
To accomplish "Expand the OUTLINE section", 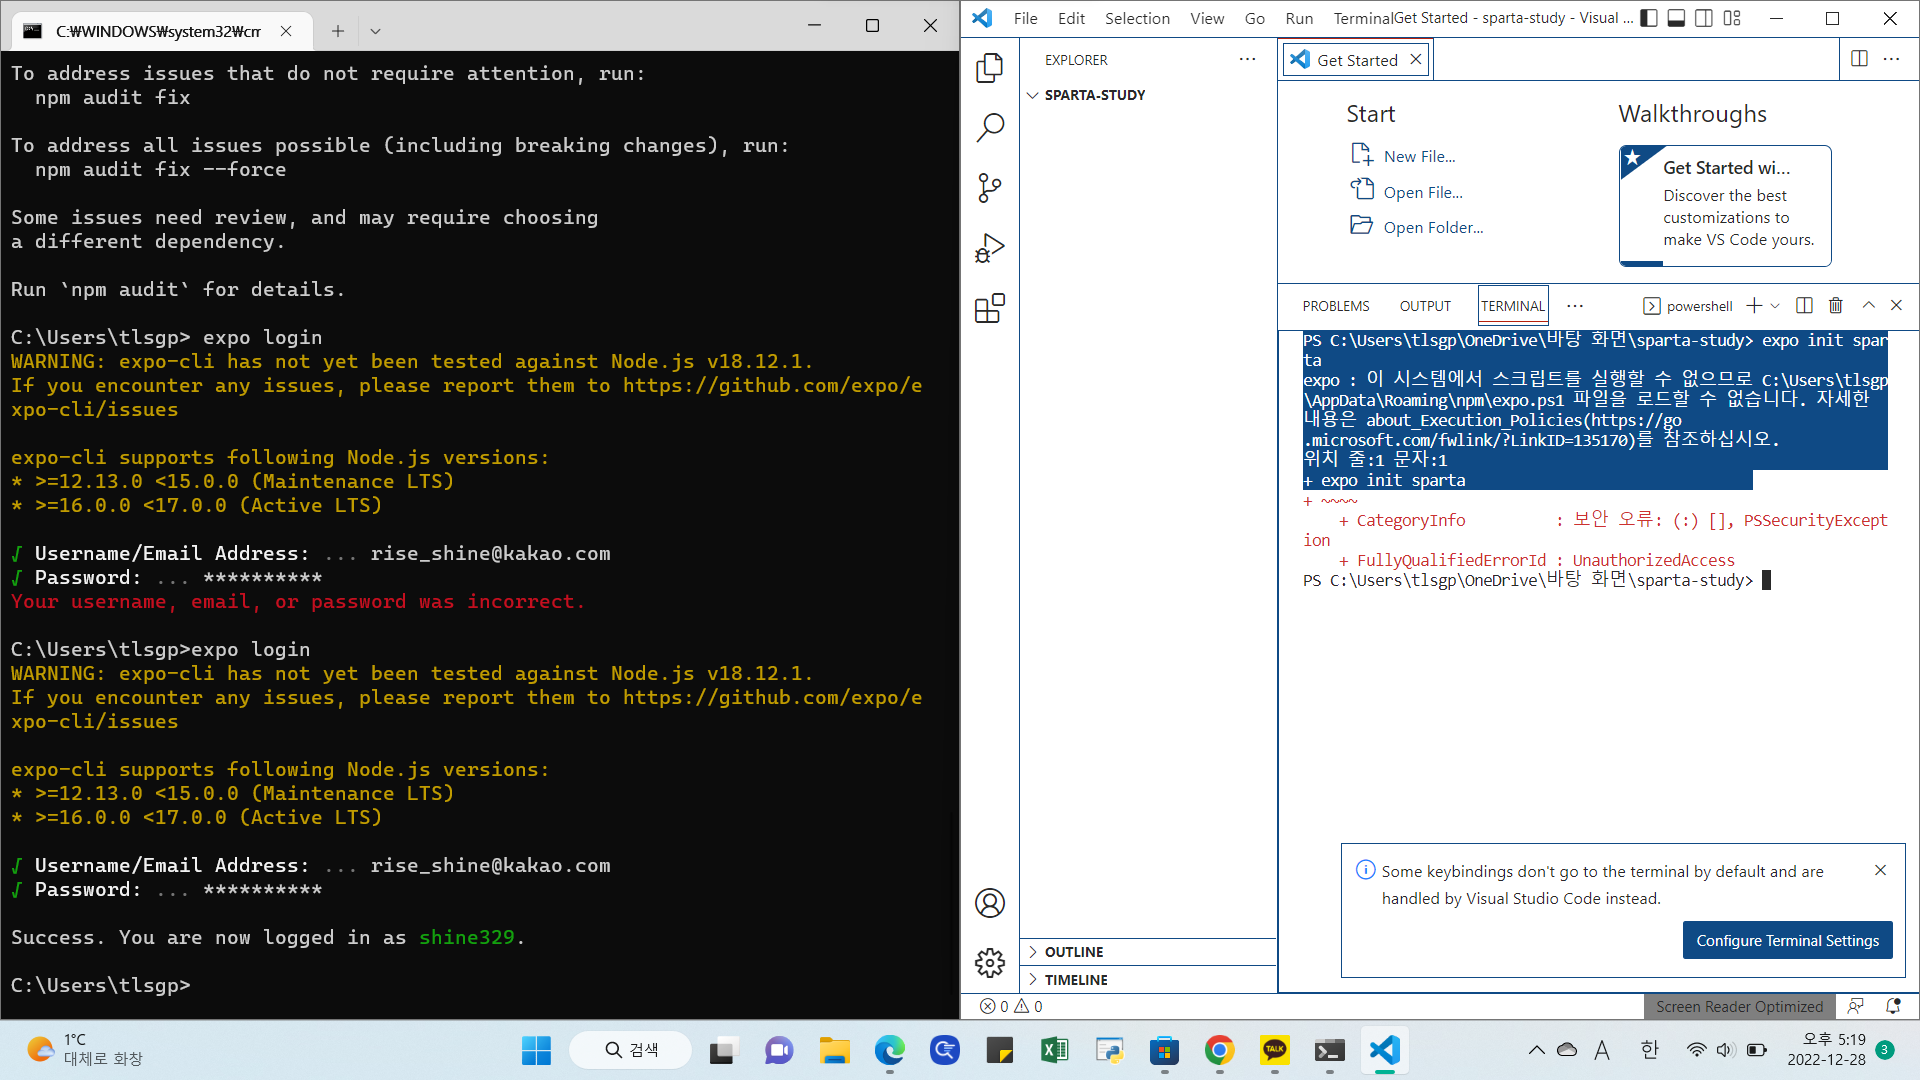I will coord(1148,952).
